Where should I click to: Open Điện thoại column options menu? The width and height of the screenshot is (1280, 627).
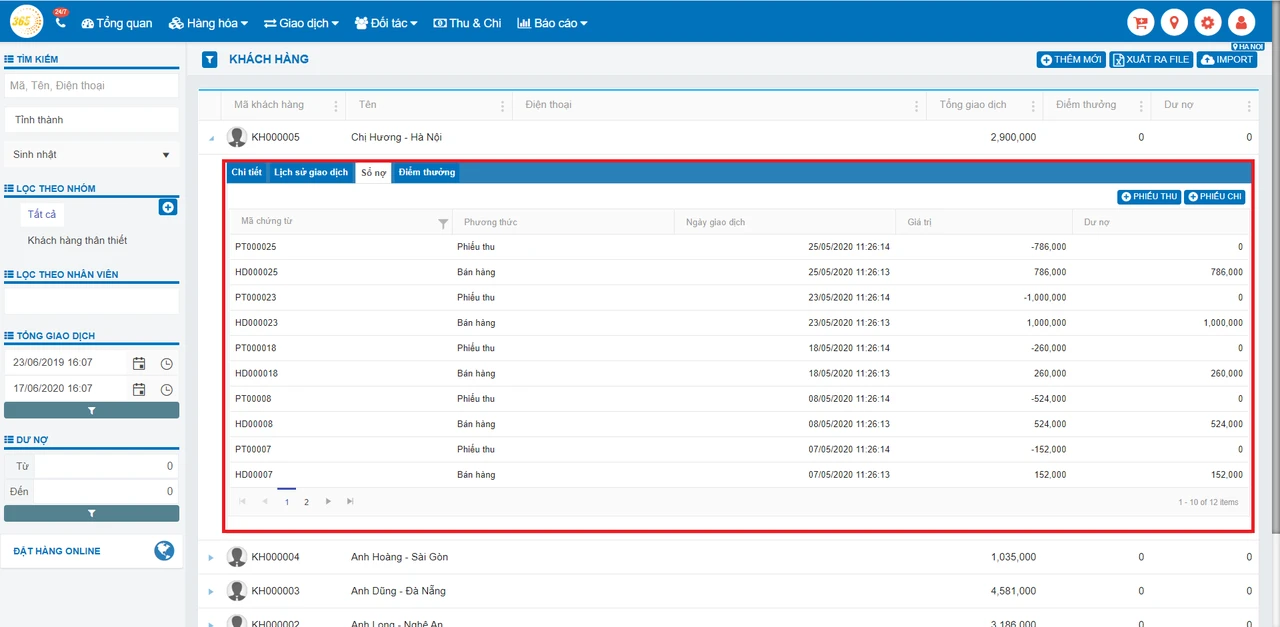click(x=918, y=106)
